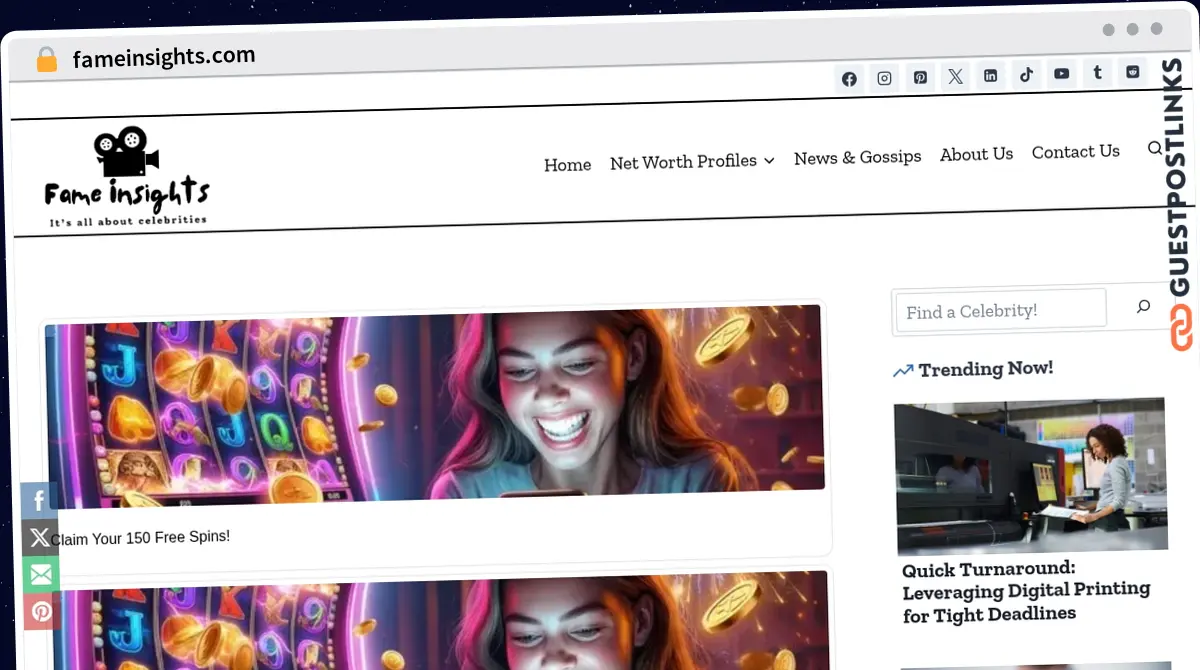
Task: Pin page using floating Pinterest button
Action: (42, 611)
